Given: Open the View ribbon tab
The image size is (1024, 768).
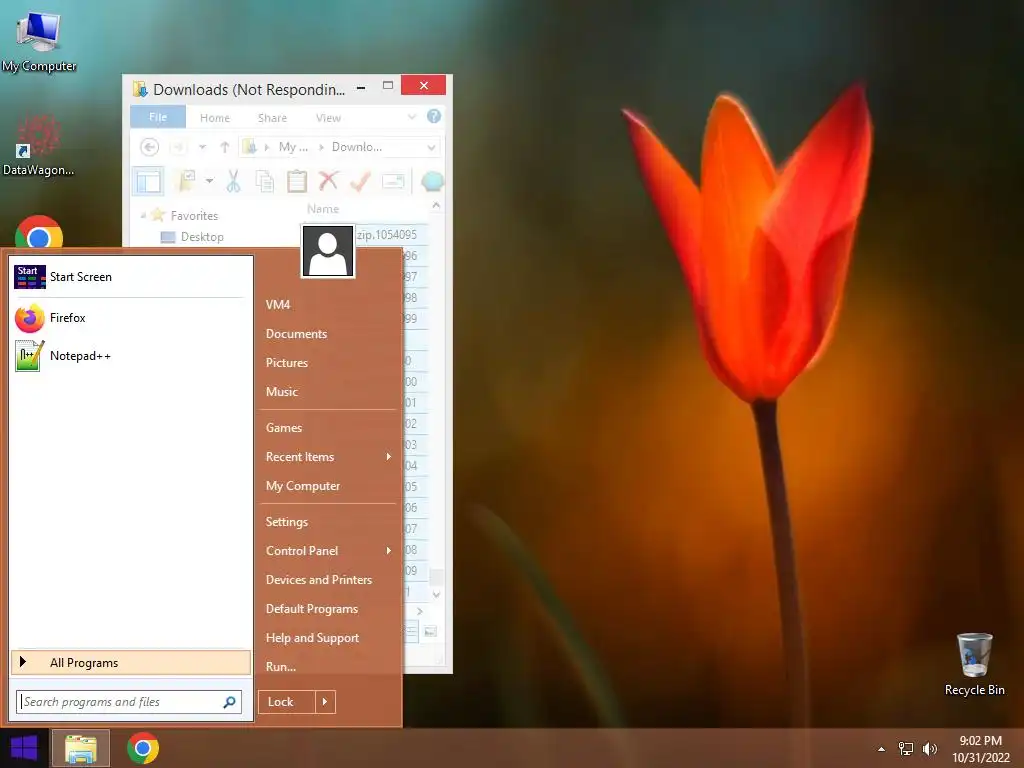Looking at the screenshot, I should pos(328,118).
